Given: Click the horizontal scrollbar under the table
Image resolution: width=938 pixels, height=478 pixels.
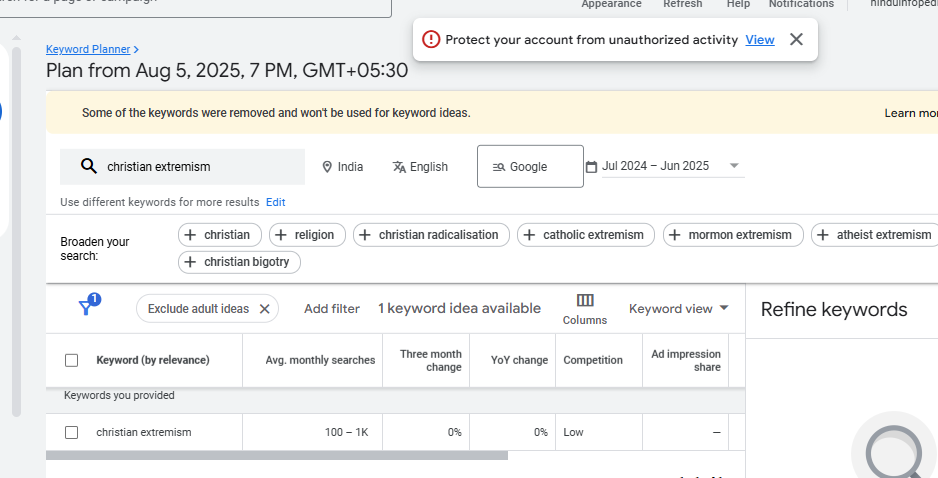Looking at the screenshot, I should click(x=277, y=456).
